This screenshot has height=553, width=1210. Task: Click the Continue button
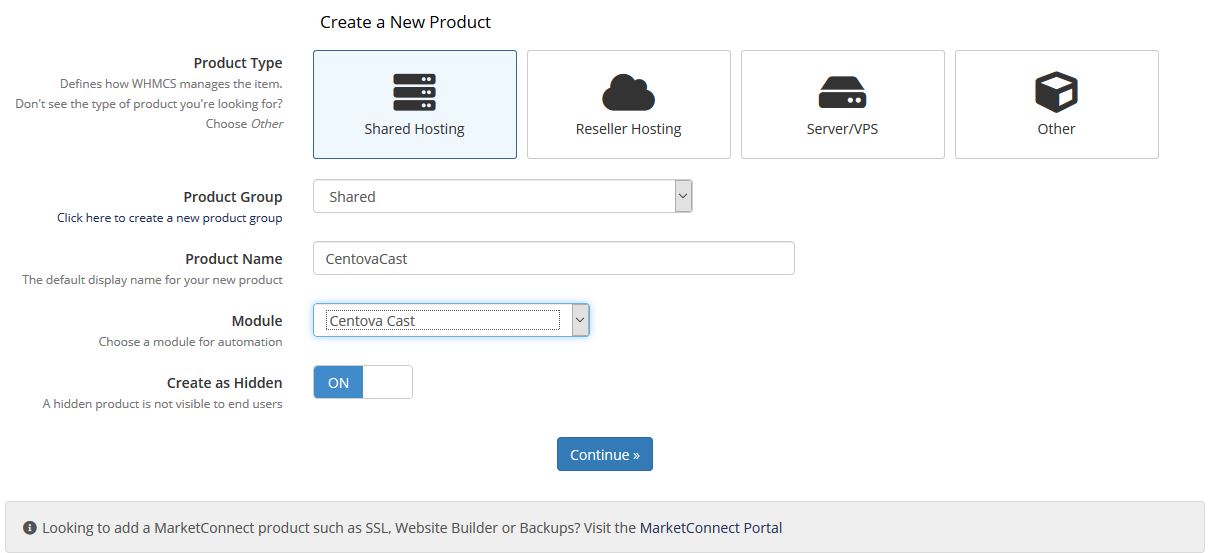pos(605,454)
